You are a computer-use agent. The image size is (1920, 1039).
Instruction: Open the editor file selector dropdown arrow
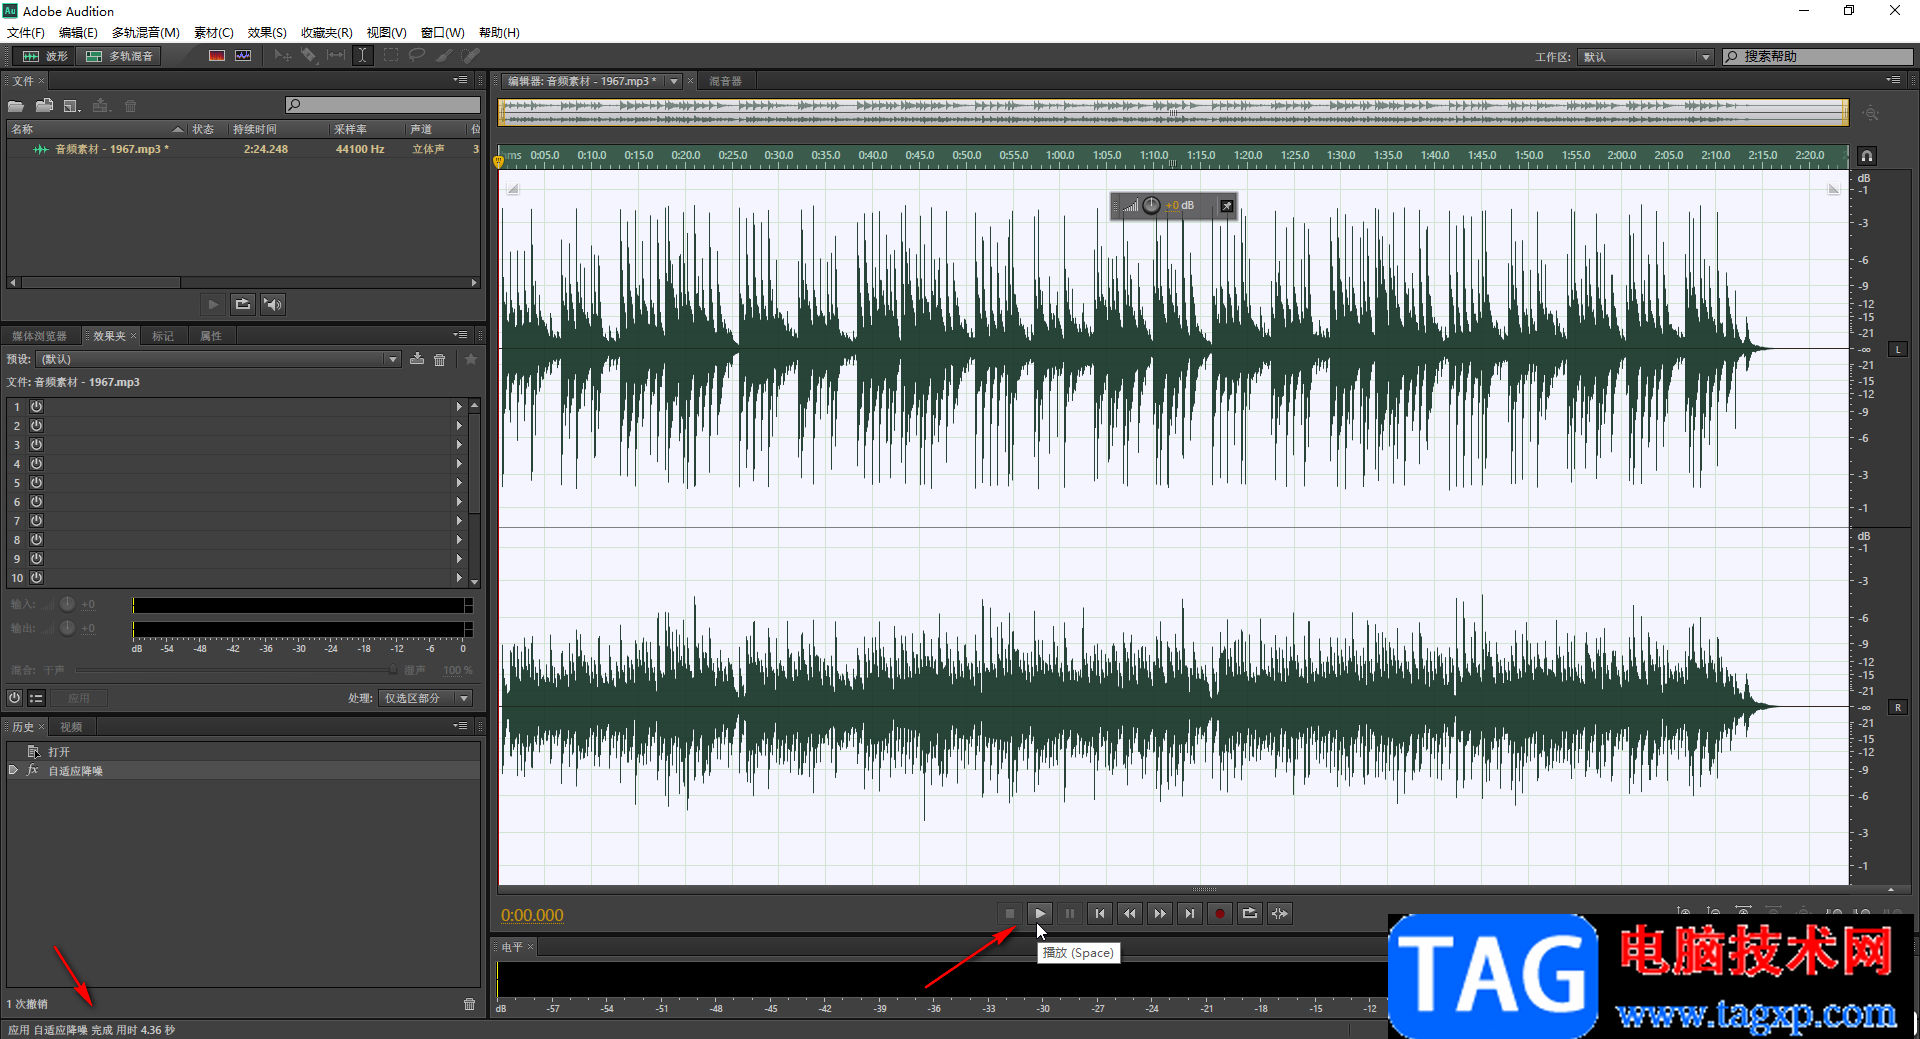(x=674, y=81)
